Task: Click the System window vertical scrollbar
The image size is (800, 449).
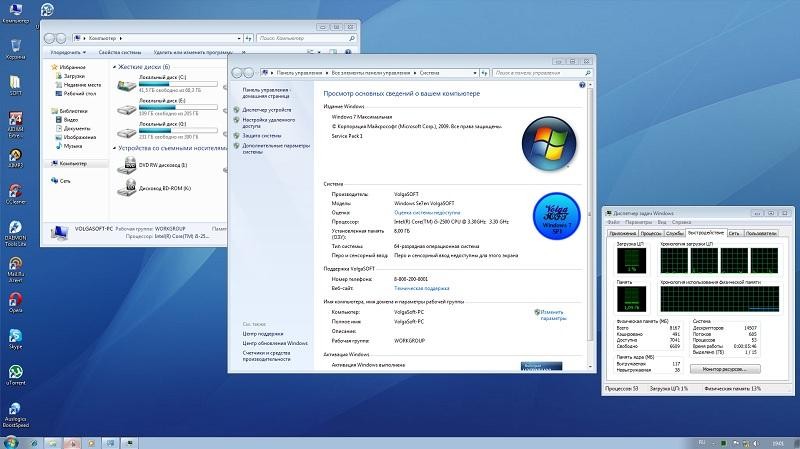Action: click(590, 214)
